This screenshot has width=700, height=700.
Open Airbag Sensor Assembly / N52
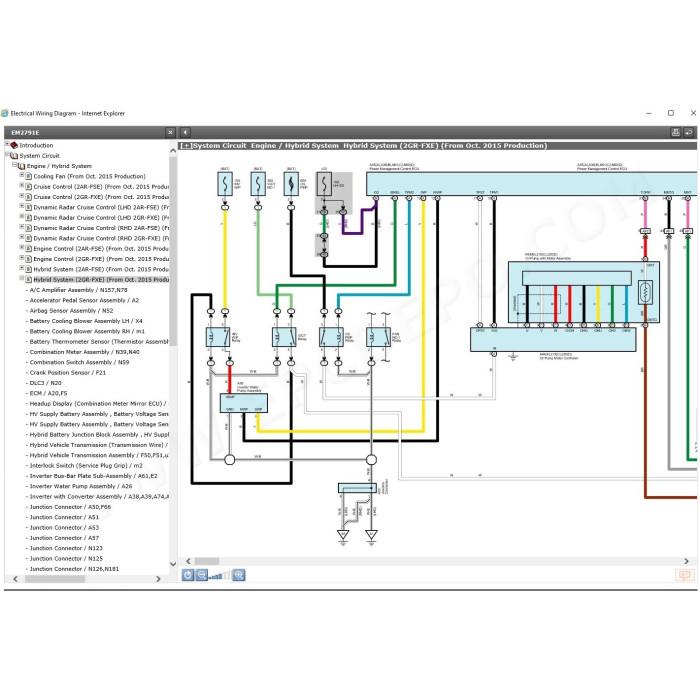[x=71, y=311]
